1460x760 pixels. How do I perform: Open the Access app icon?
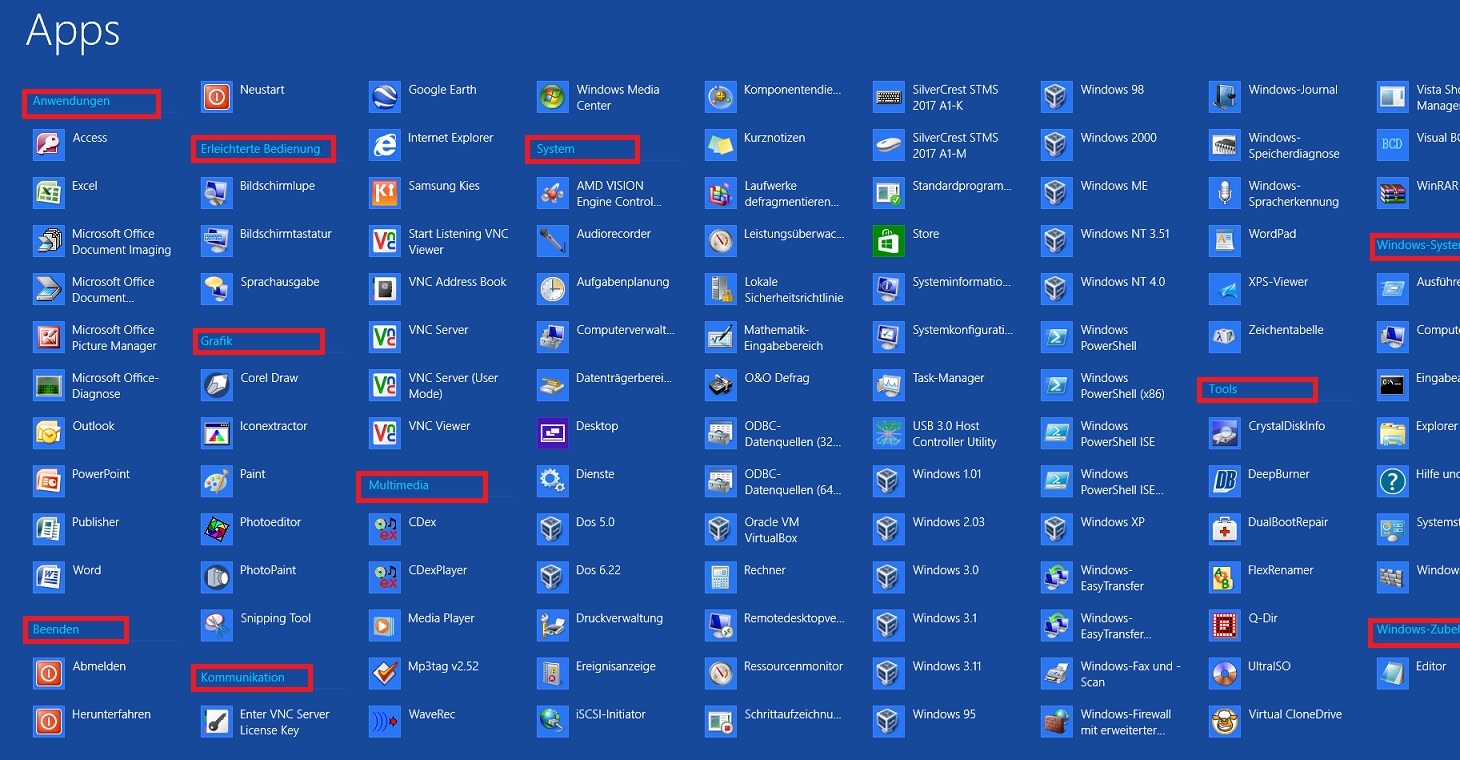(x=48, y=145)
